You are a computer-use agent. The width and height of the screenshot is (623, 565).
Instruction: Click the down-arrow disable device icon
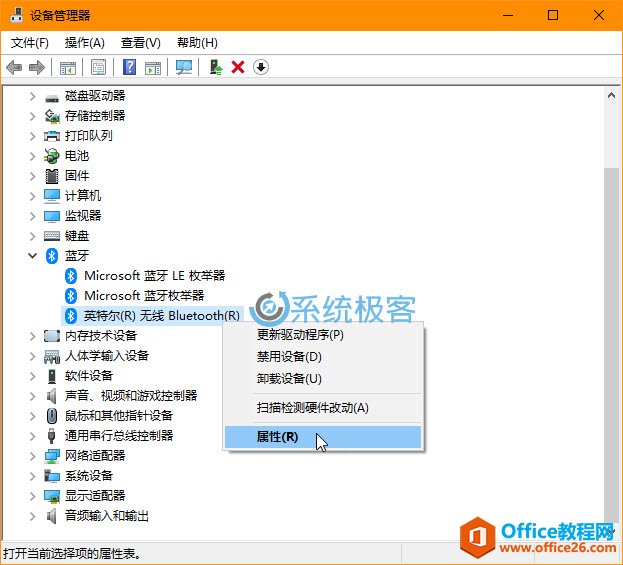pos(261,67)
